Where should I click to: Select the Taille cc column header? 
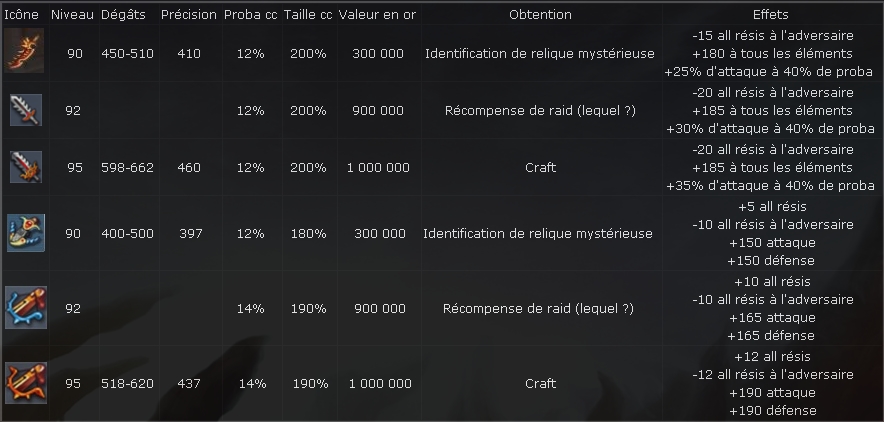coord(308,15)
